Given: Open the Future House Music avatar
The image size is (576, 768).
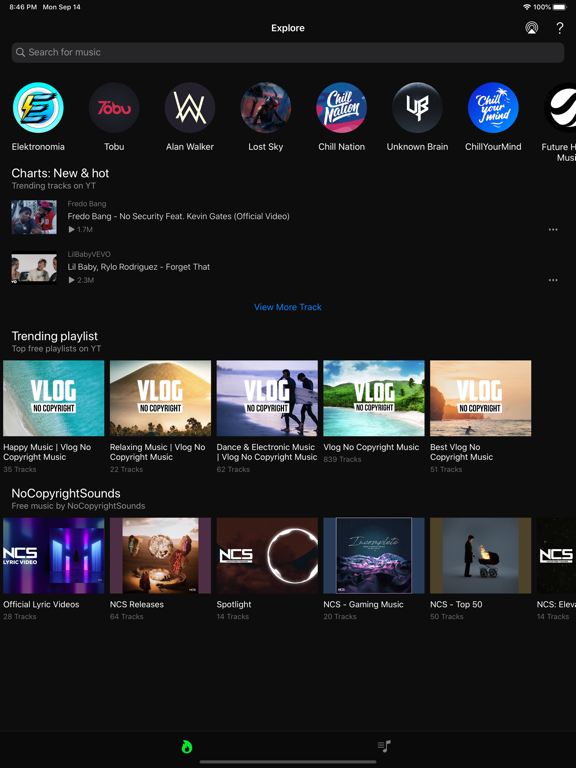Looking at the screenshot, I should pos(561,108).
